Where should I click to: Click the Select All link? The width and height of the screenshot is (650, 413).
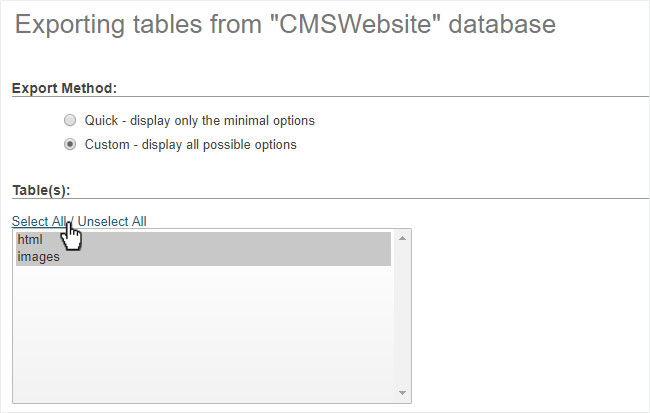(x=39, y=221)
